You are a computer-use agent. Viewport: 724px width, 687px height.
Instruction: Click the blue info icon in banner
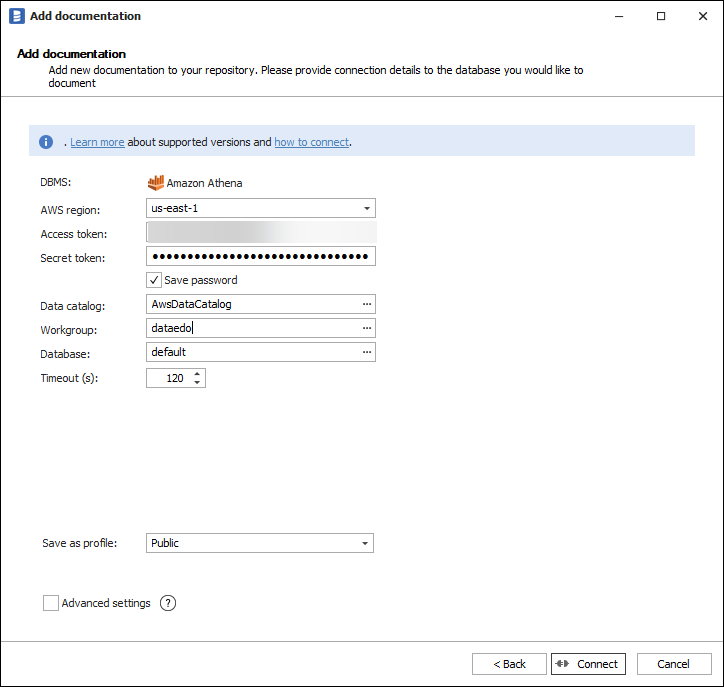(46, 142)
